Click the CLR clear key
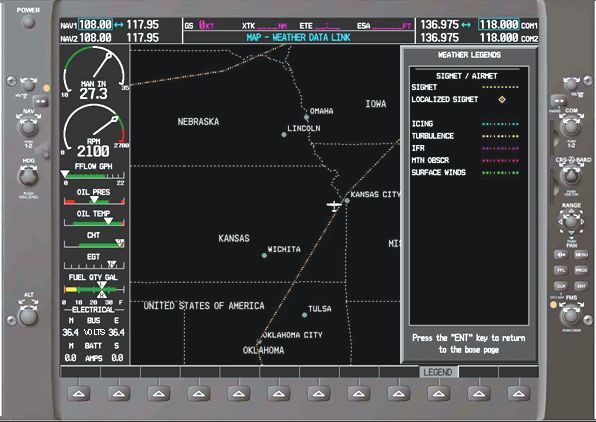The width and height of the screenshot is (596, 422). click(561, 286)
